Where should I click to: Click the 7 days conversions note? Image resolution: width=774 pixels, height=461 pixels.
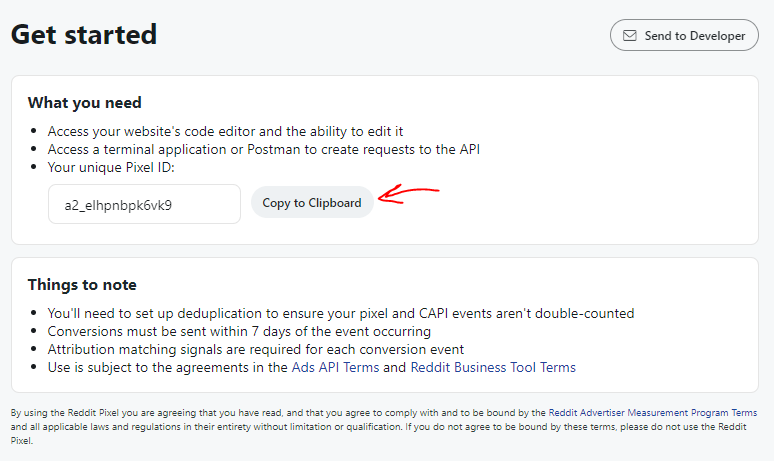(239, 331)
